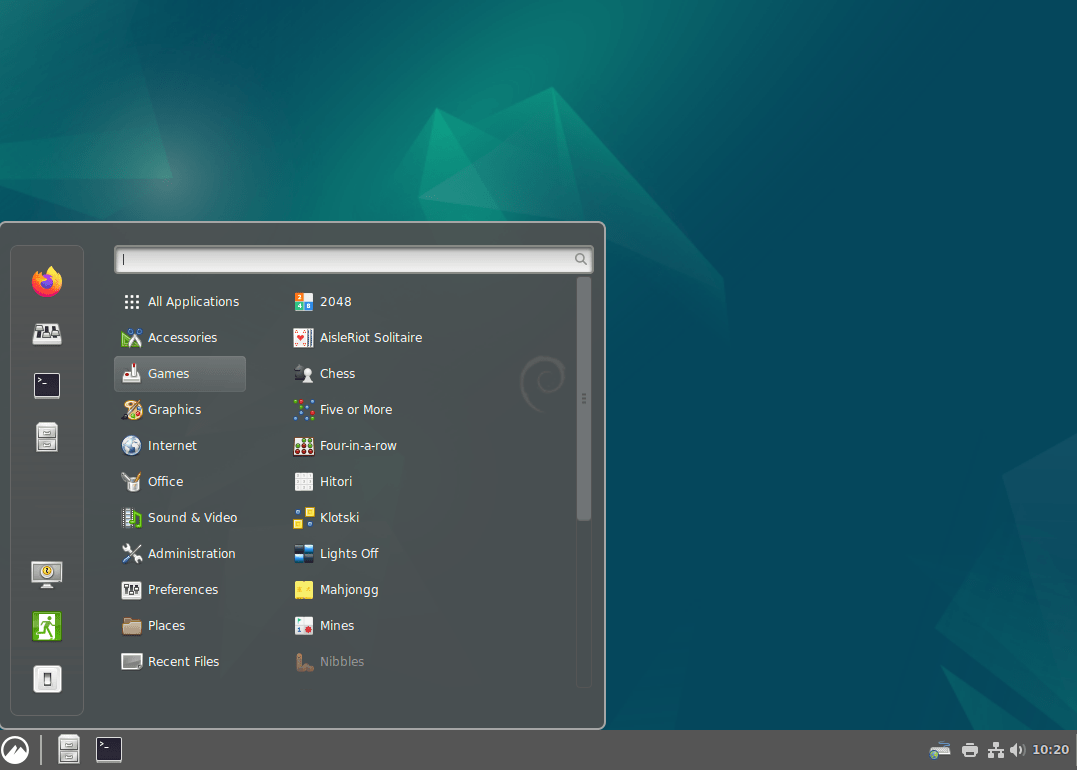This screenshot has height=770, width=1077.
Task: Open the volume control in the system tray
Action: [1018, 749]
